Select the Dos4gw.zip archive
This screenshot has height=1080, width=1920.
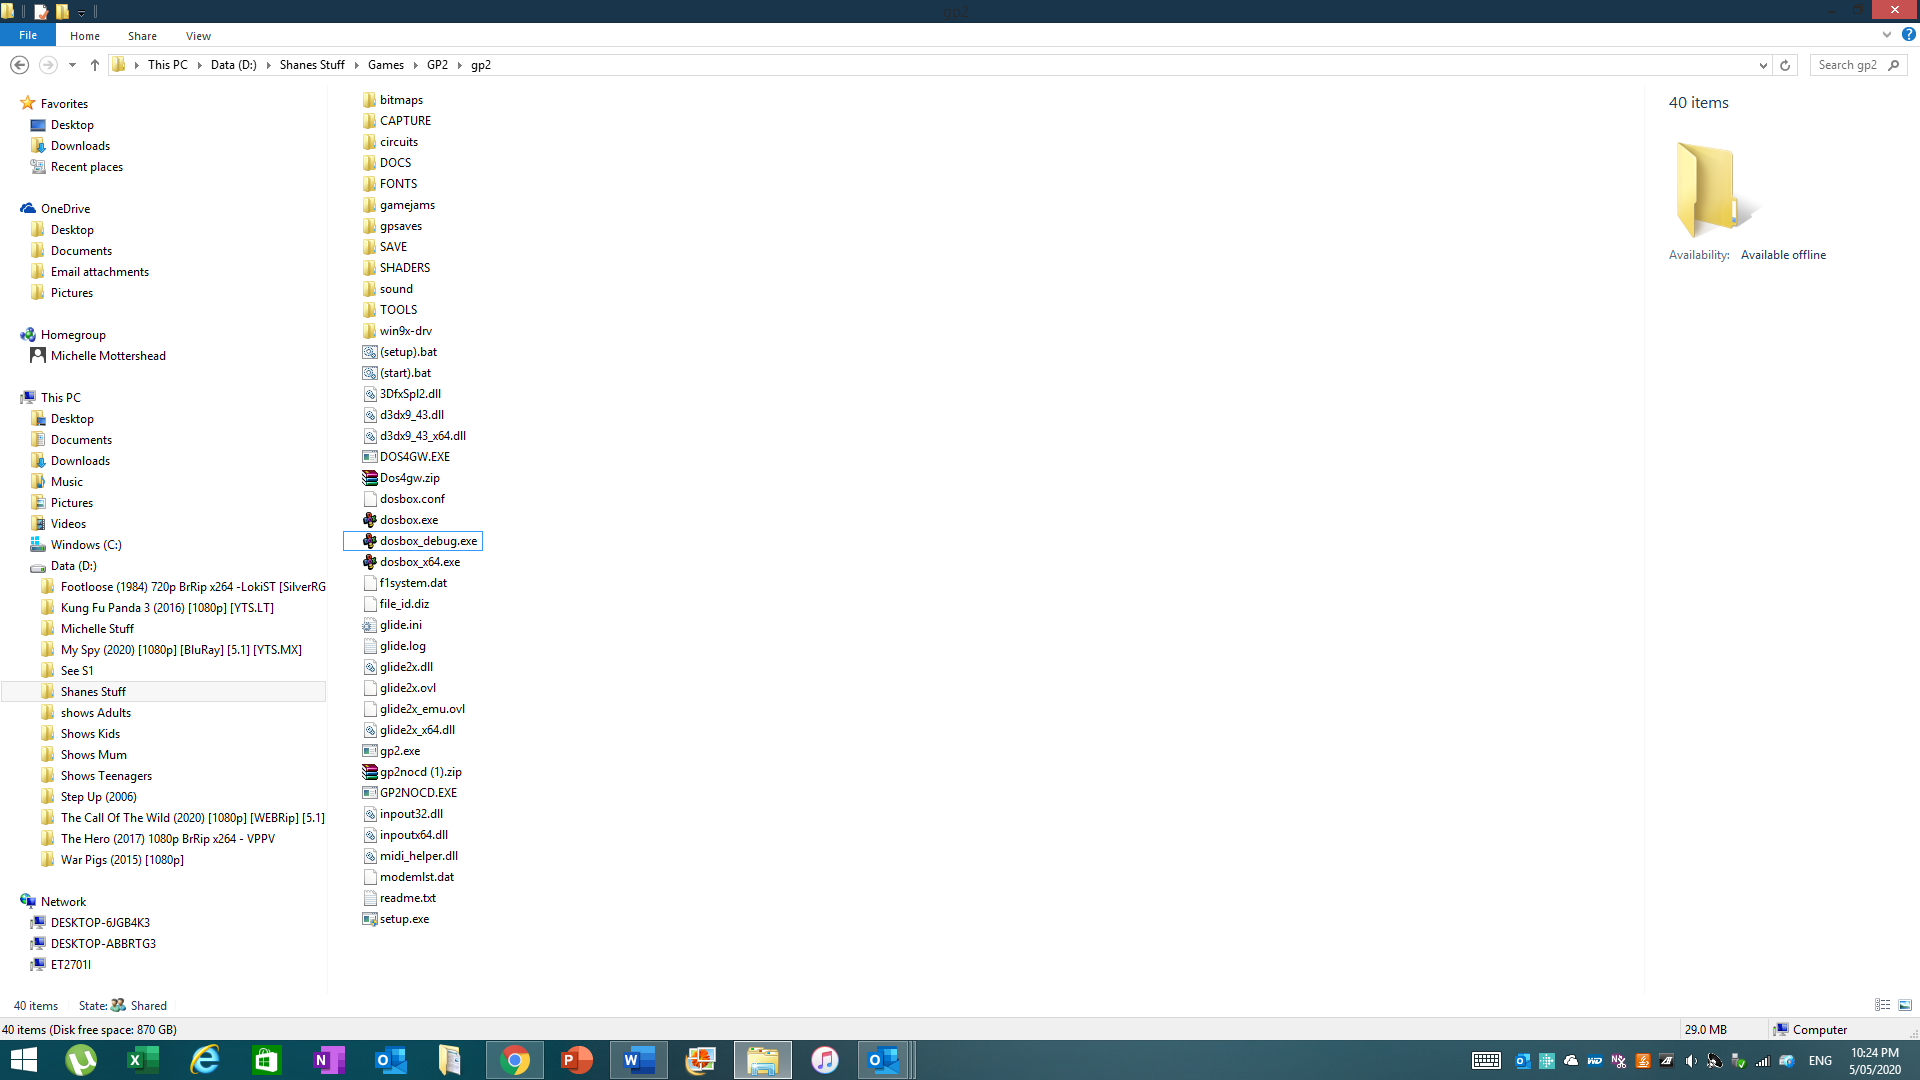tap(409, 478)
